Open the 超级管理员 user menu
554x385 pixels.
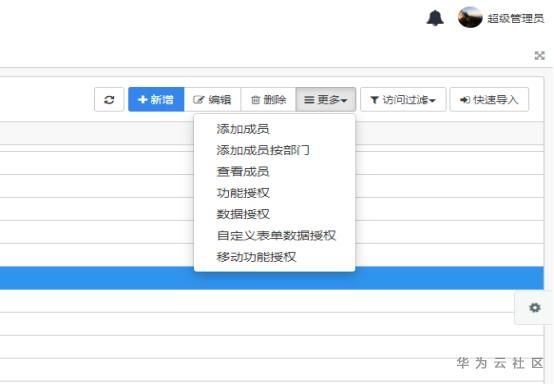tap(515, 18)
